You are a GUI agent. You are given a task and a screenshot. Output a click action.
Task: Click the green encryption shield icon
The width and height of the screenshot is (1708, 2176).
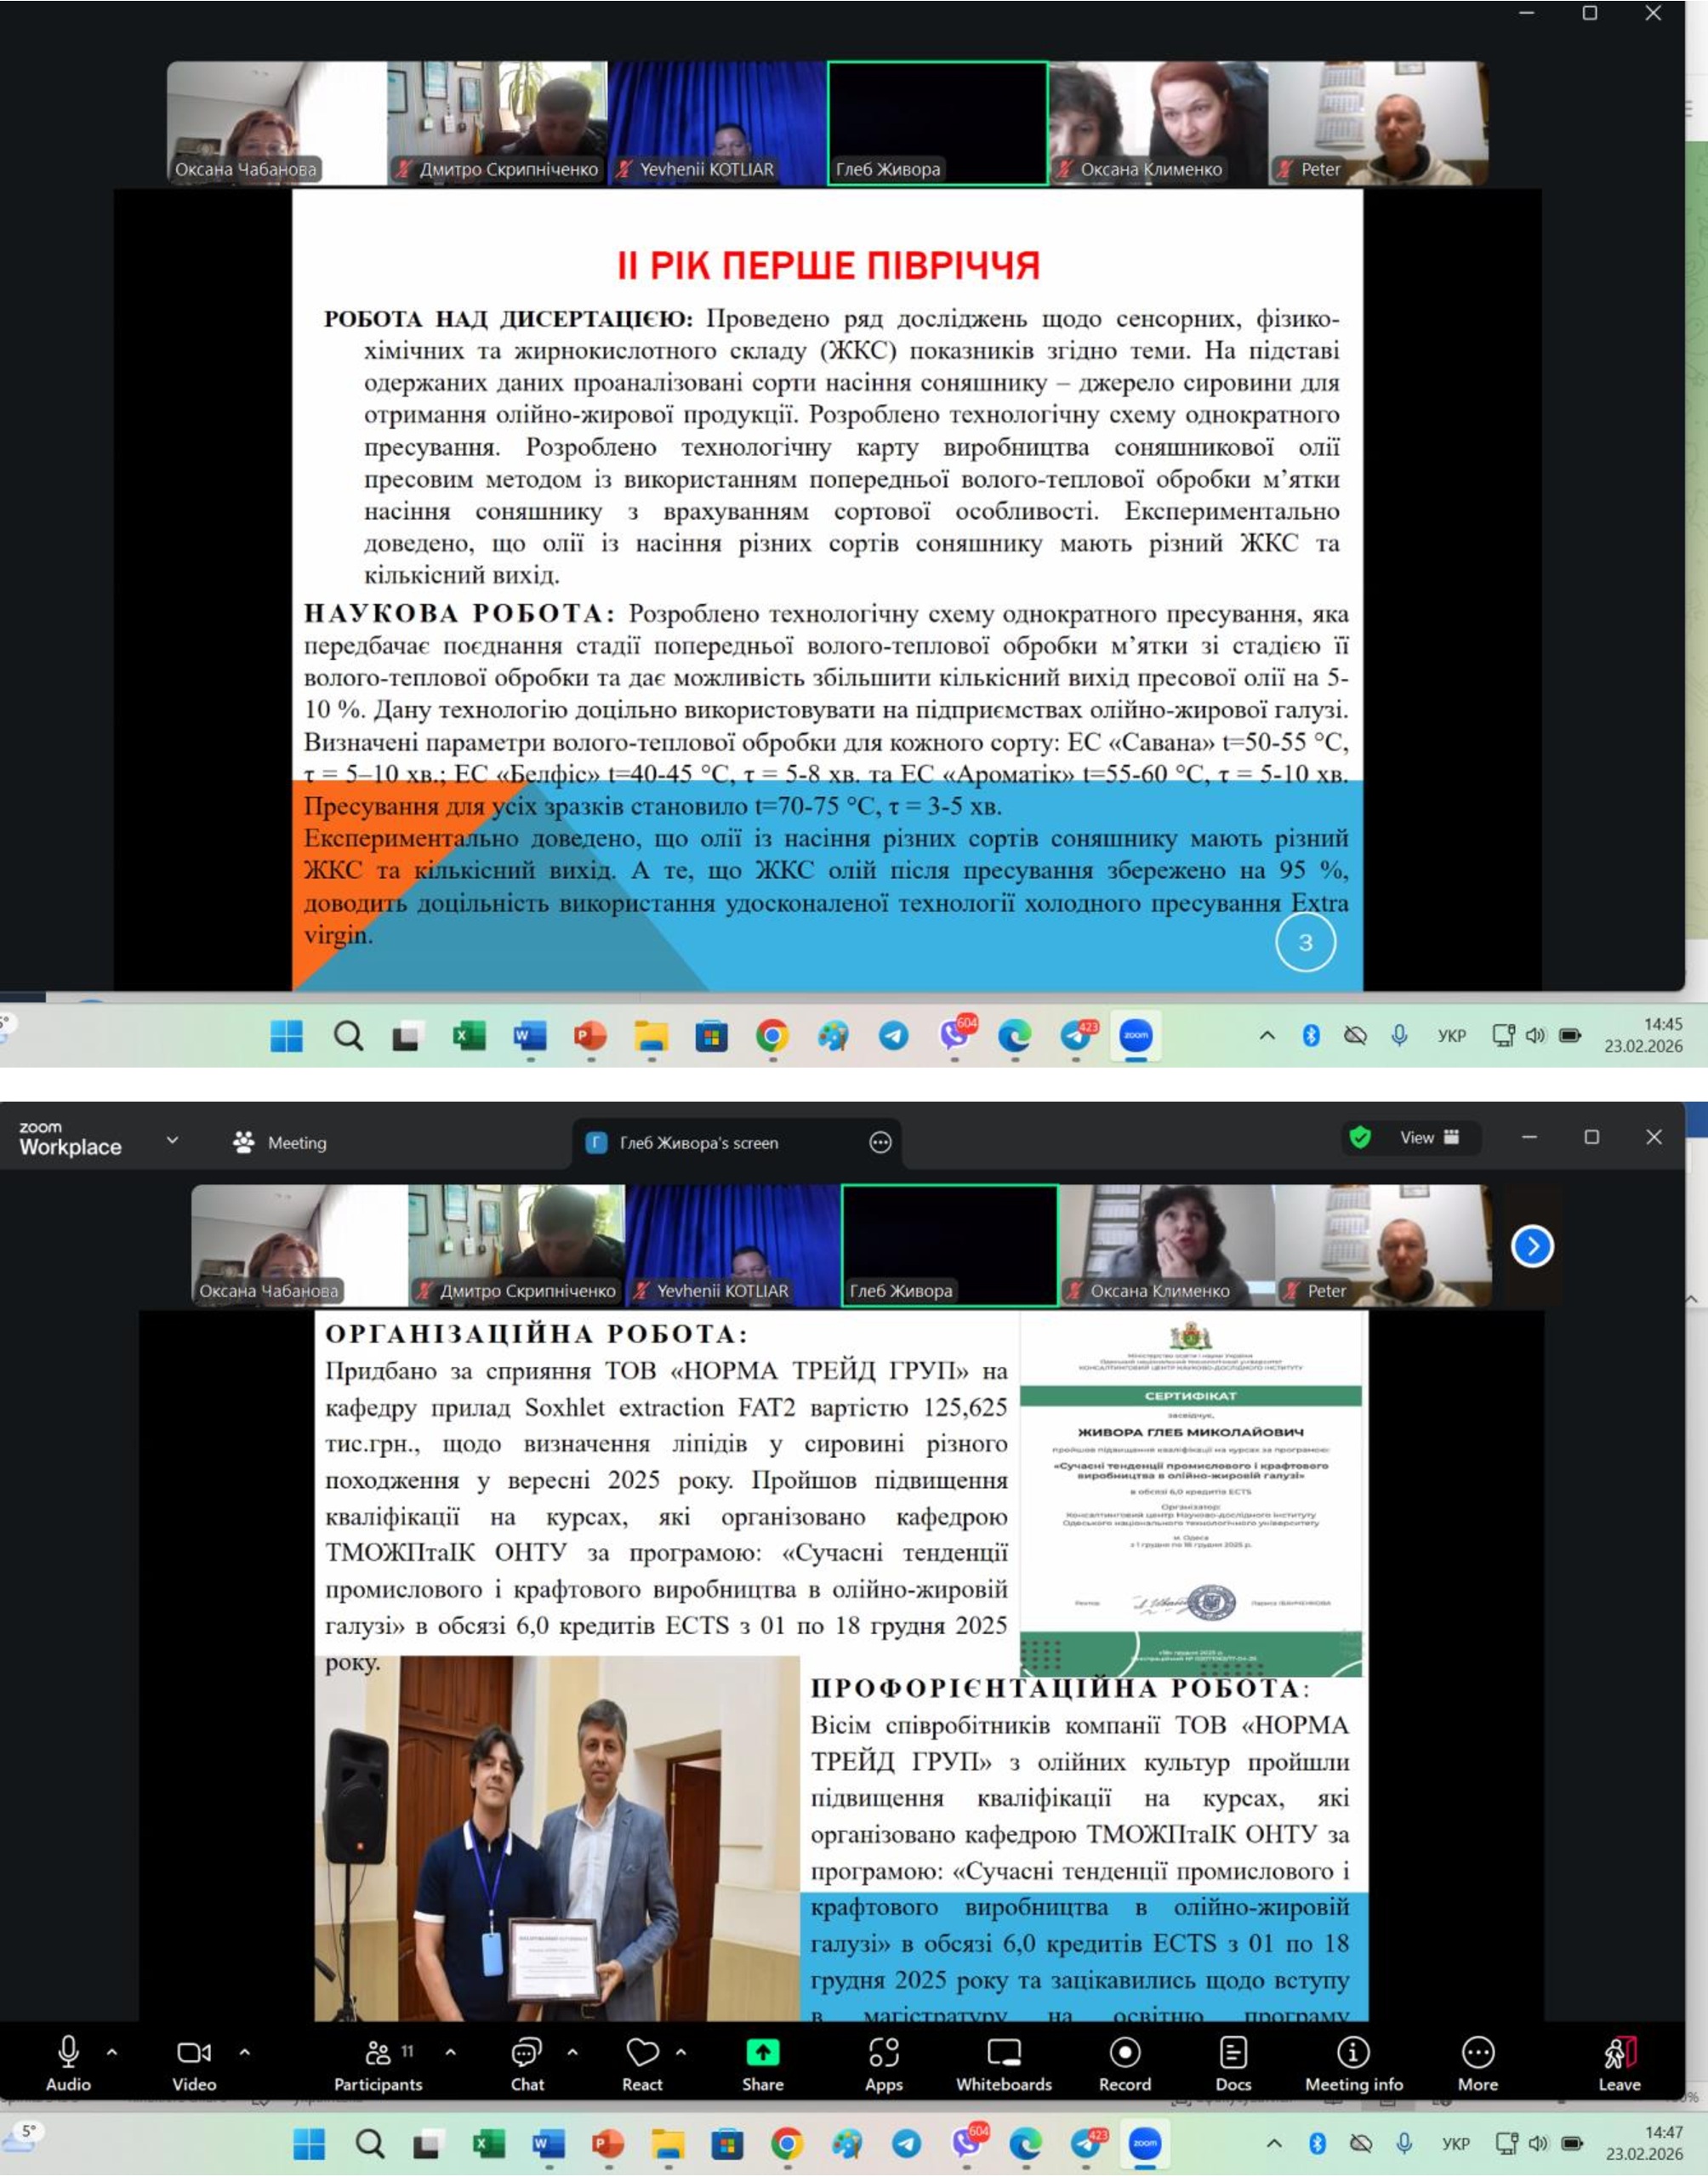pos(1359,1137)
